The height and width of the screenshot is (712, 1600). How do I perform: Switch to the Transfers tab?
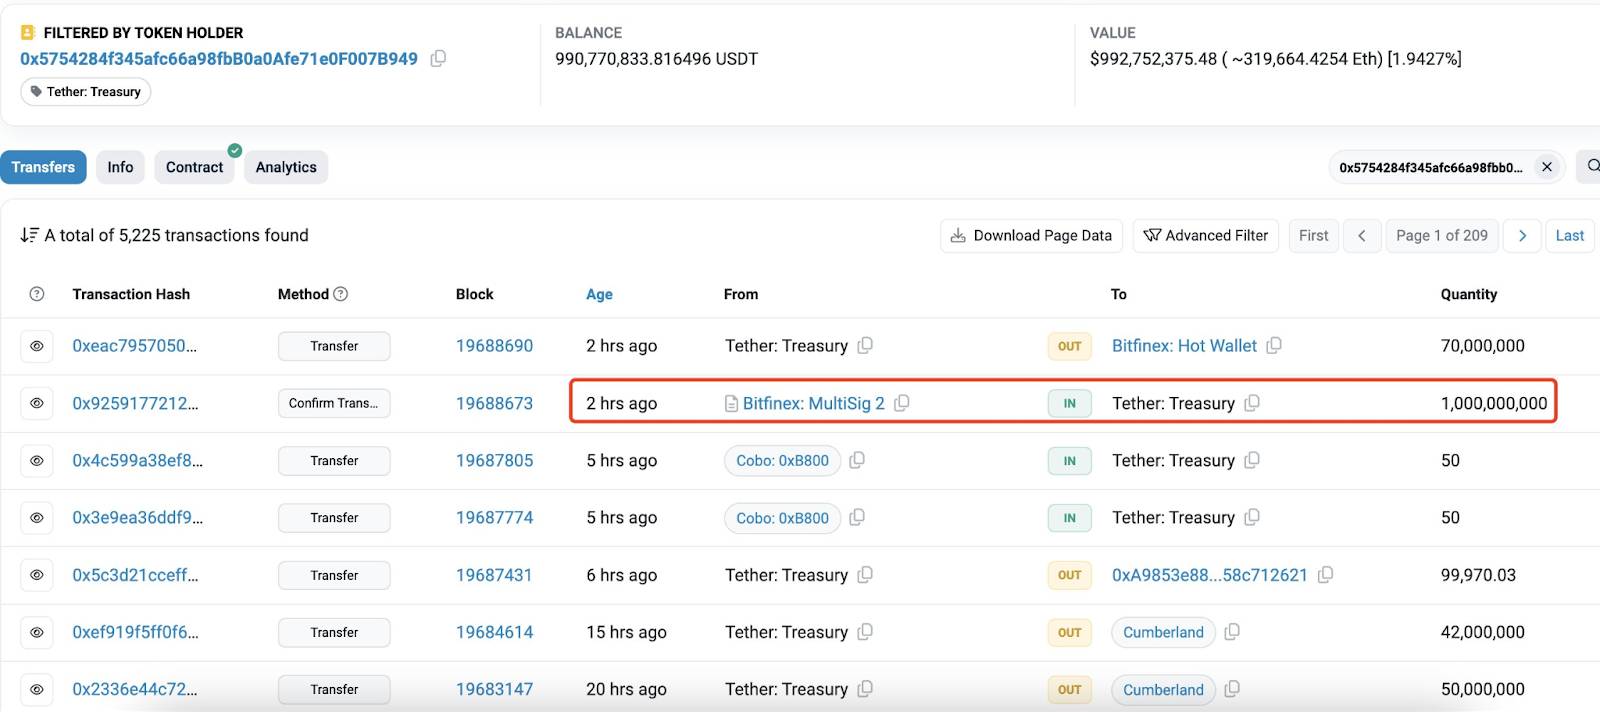43,167
